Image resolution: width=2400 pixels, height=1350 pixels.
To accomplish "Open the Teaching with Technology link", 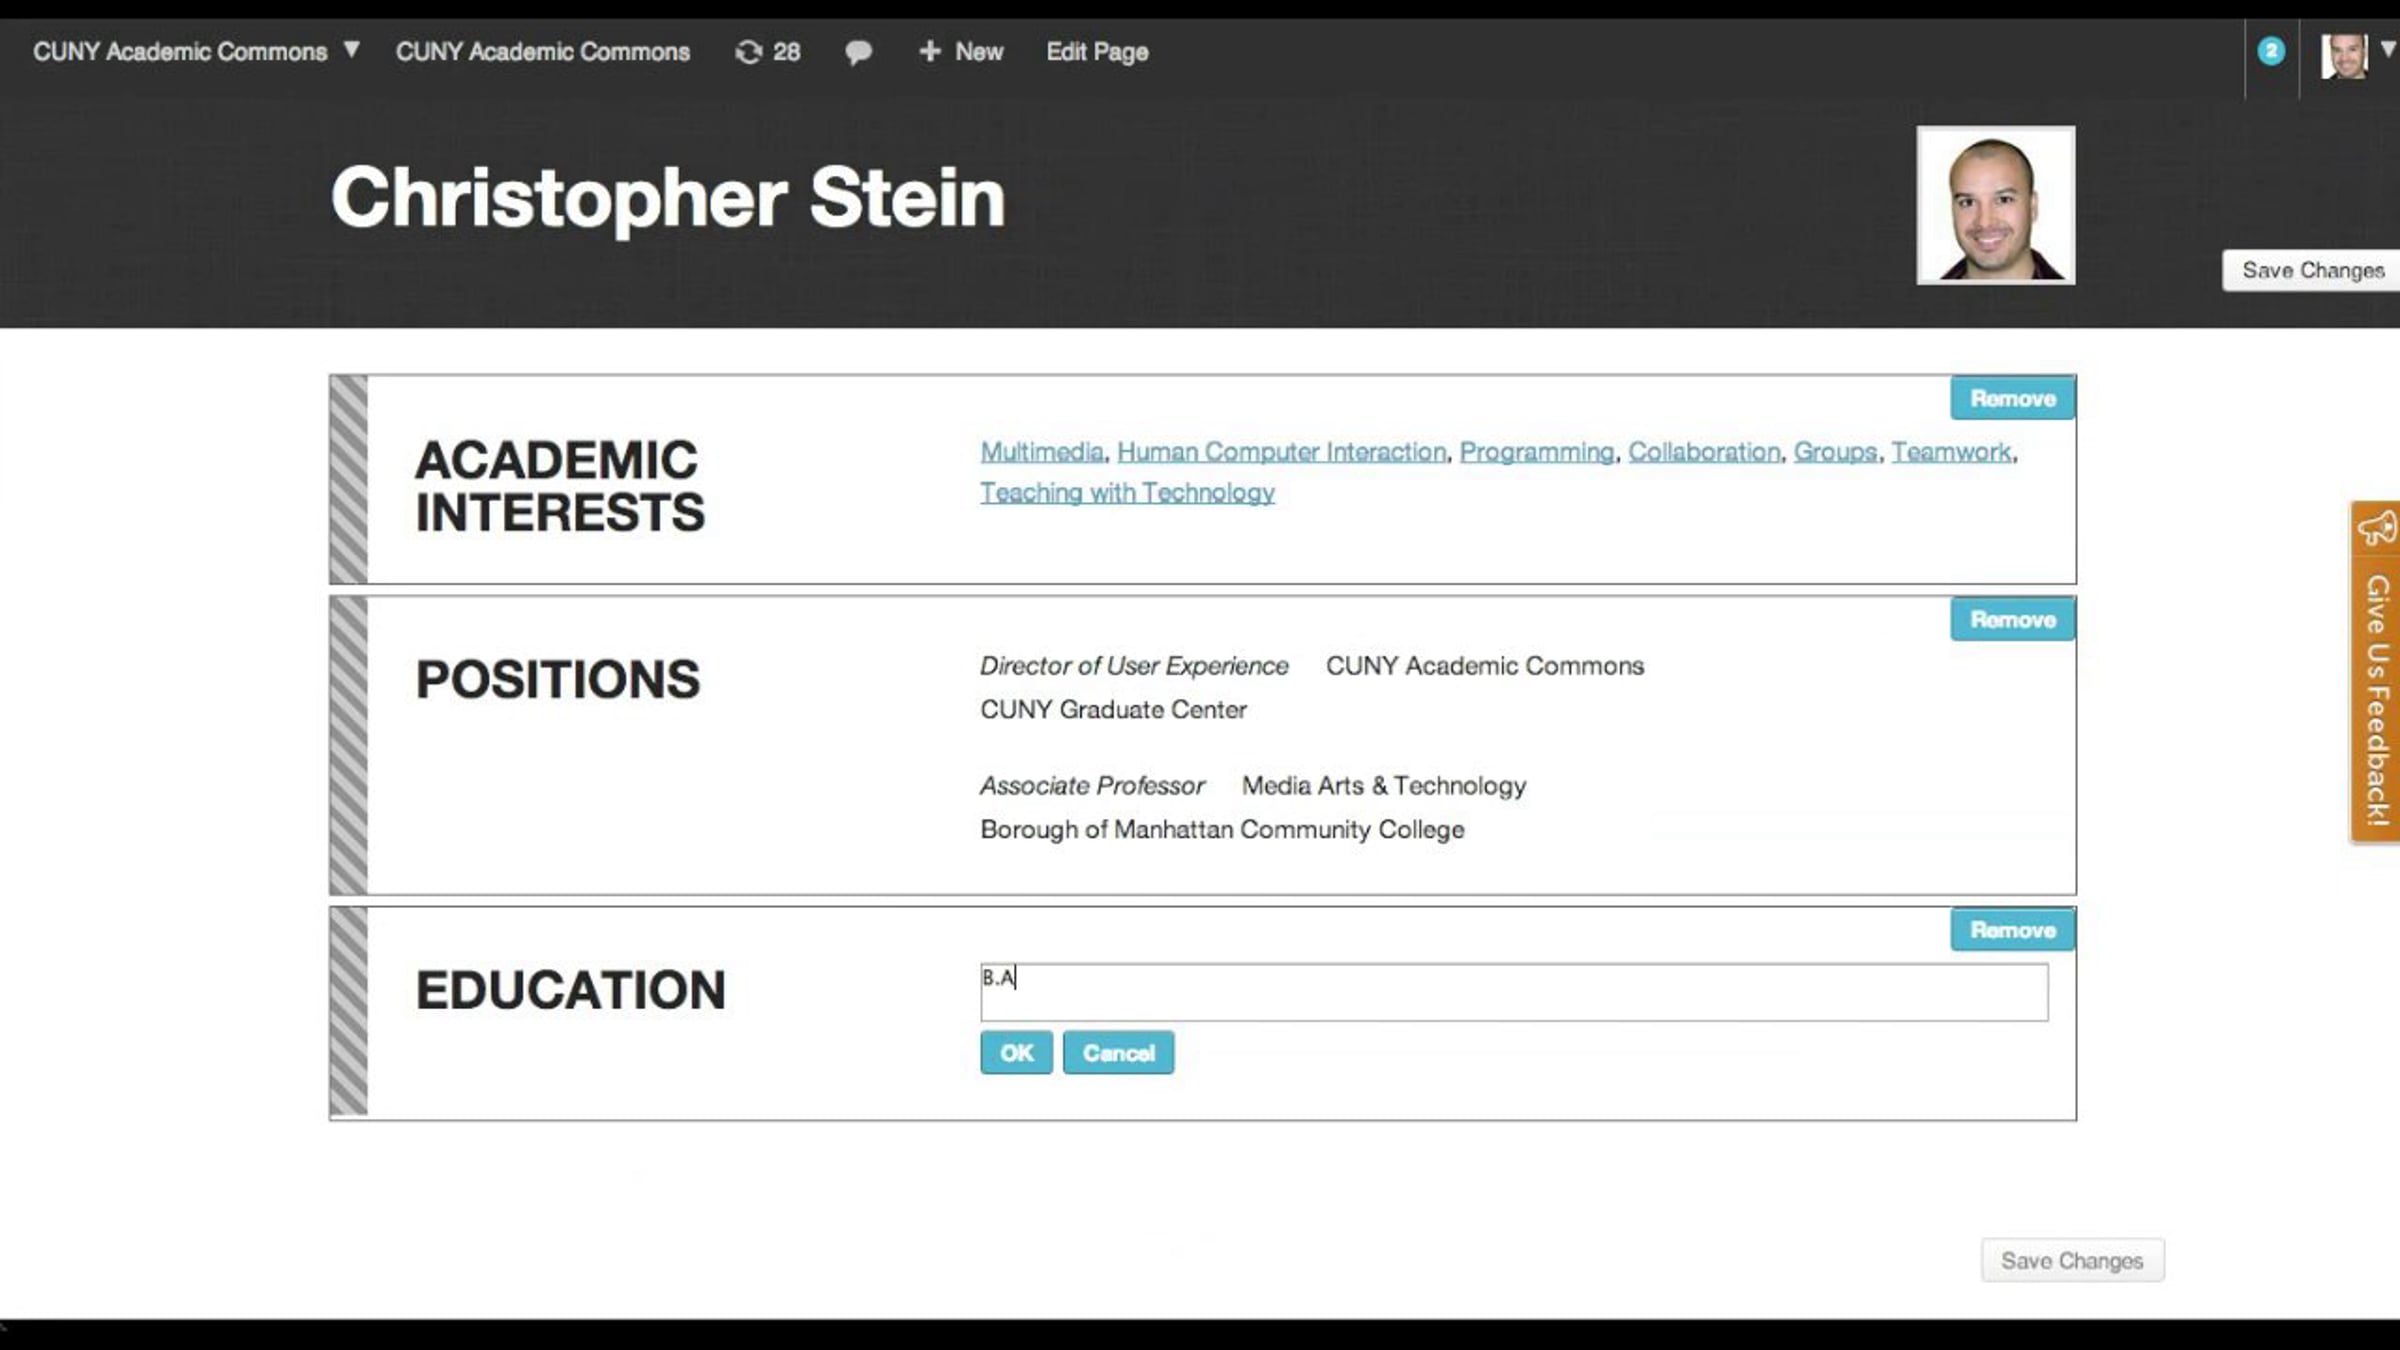I will click(x=1127, y=493).
